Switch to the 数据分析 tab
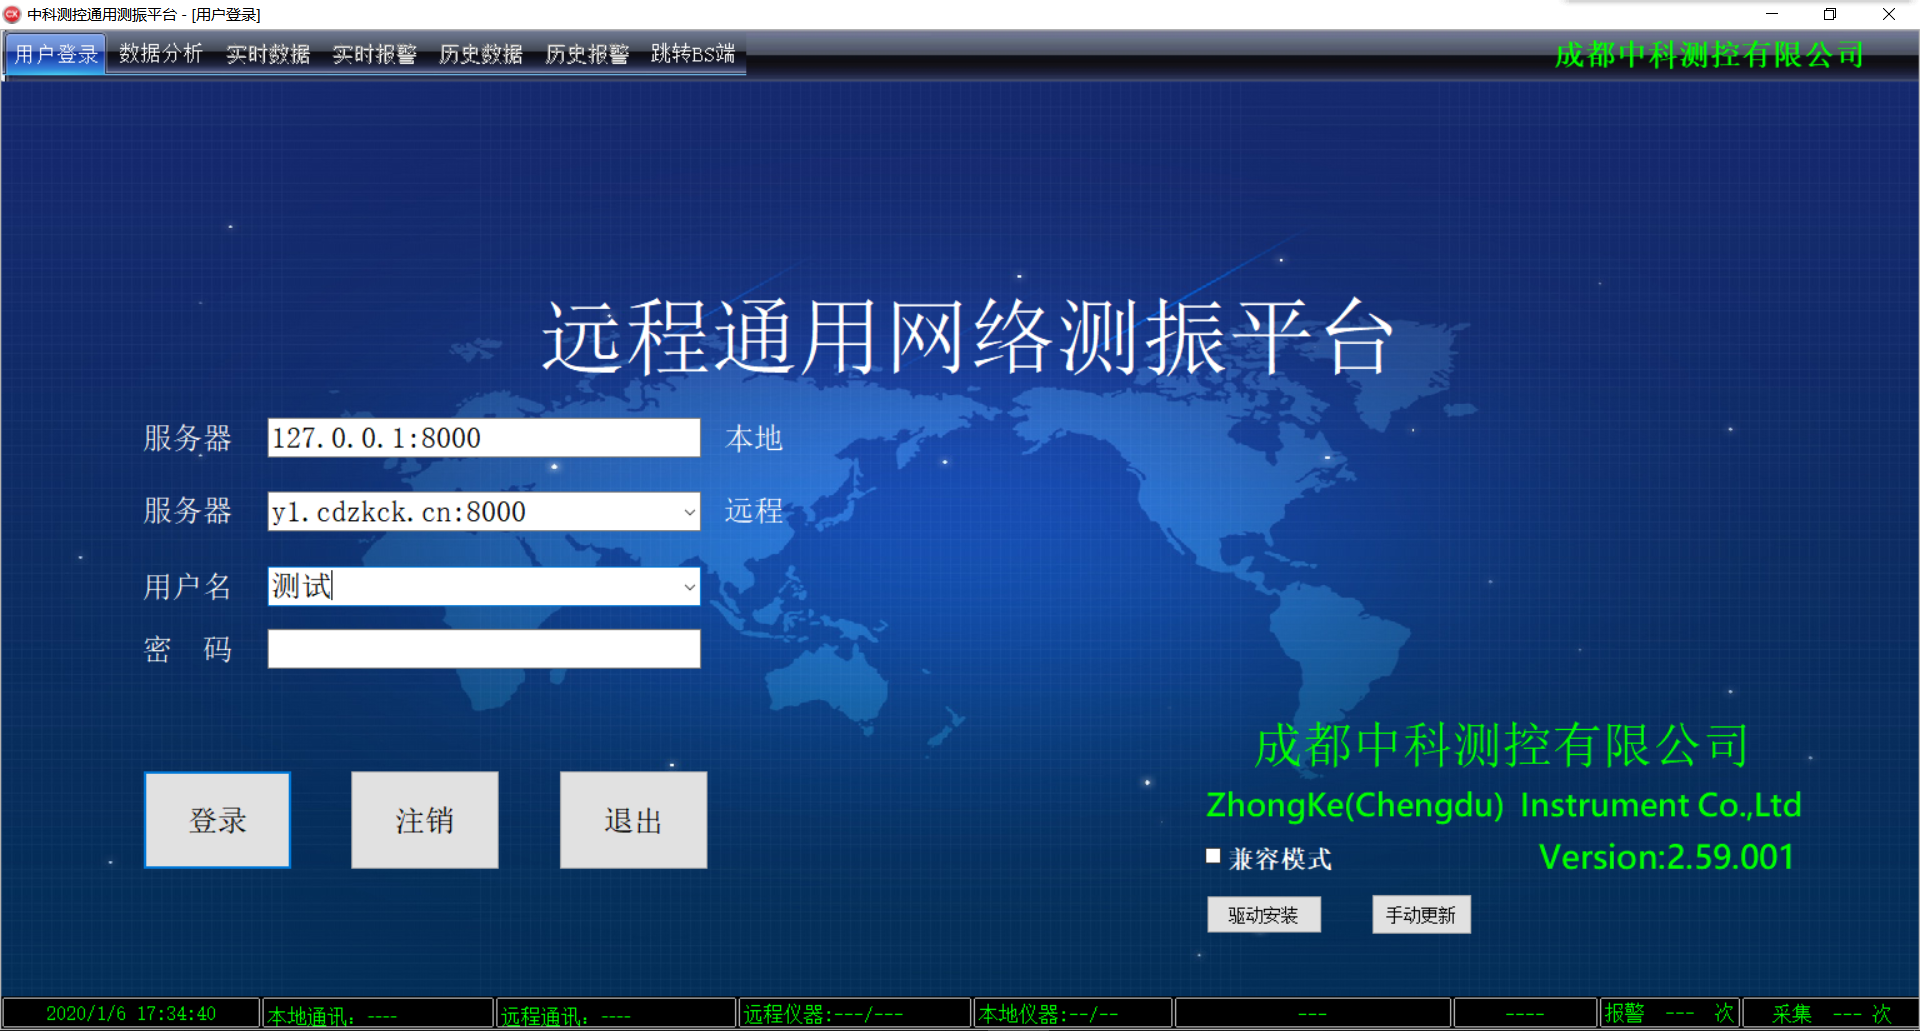1920x1031 pixels. pos(160,54)
